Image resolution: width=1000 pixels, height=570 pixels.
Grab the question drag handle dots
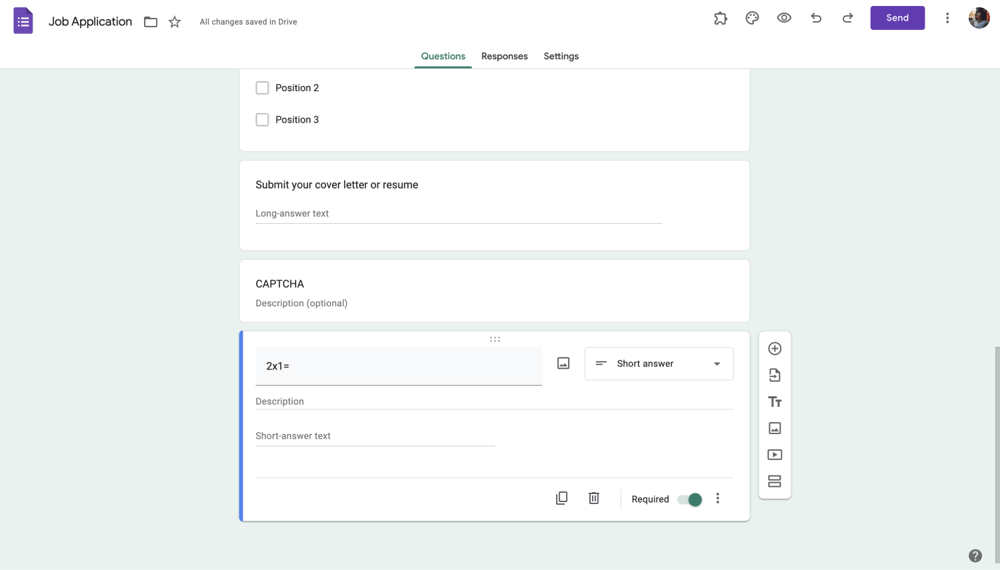[495, 339]
